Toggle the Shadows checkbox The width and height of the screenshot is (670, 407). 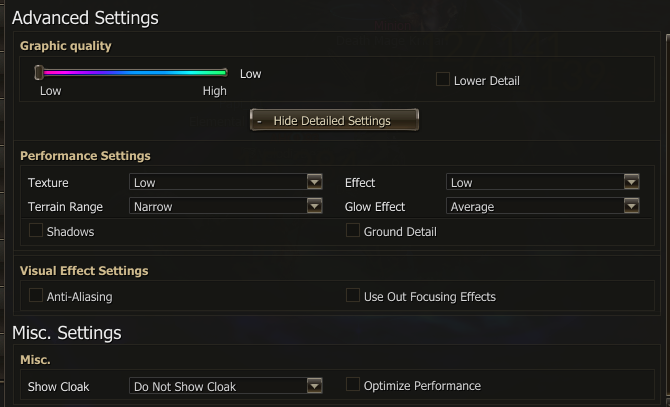36,231
